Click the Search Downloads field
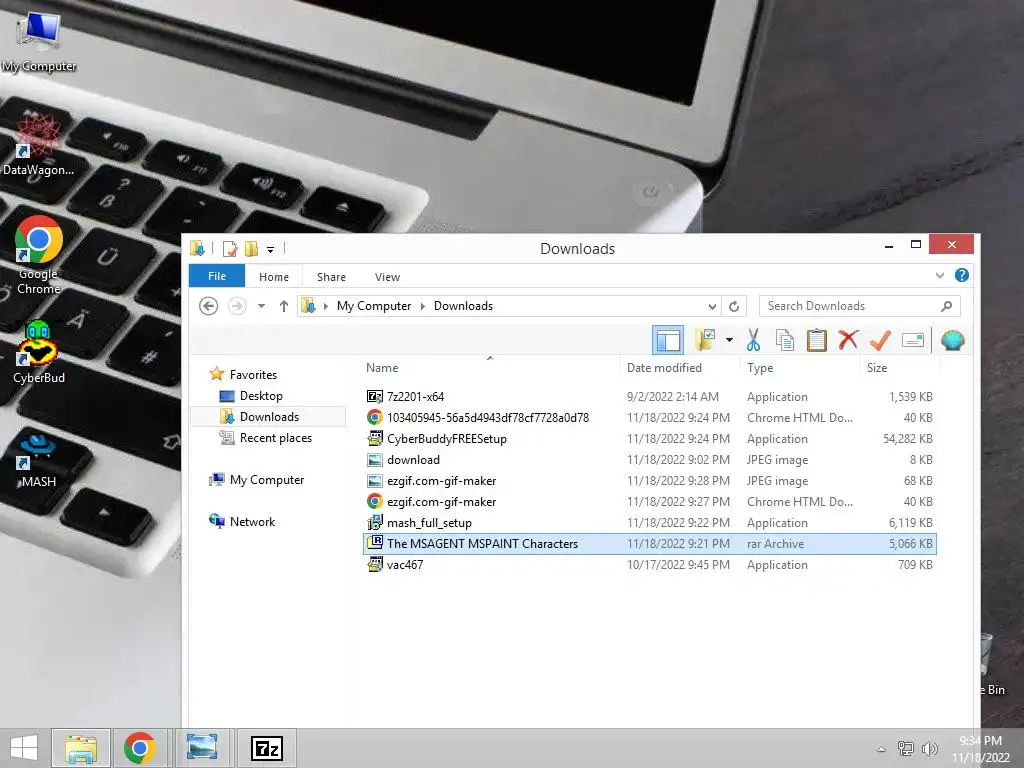This screenshot has height=768, width=1024. click(859, 306)
